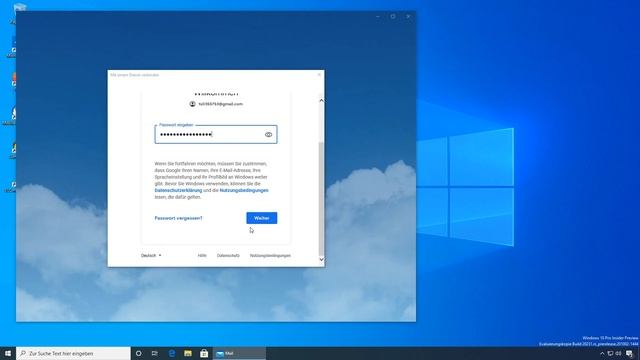Click the taskbar search box

click(x=73, y=353)
